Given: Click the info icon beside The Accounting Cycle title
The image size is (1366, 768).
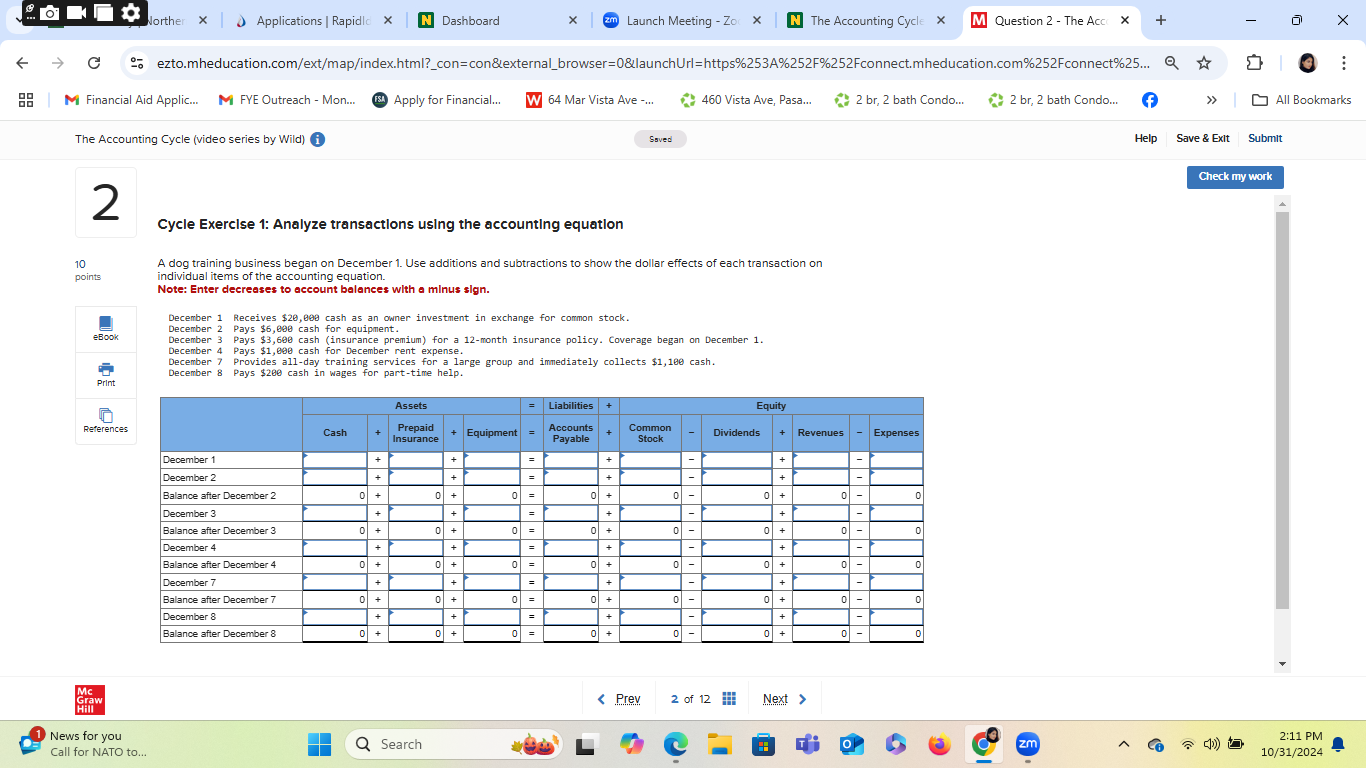Looking at the screenshot, I should [317, 139].
